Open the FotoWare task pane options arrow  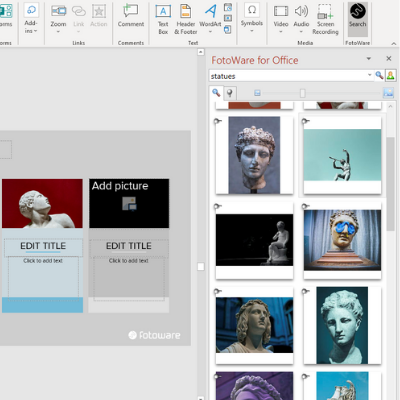369,59
